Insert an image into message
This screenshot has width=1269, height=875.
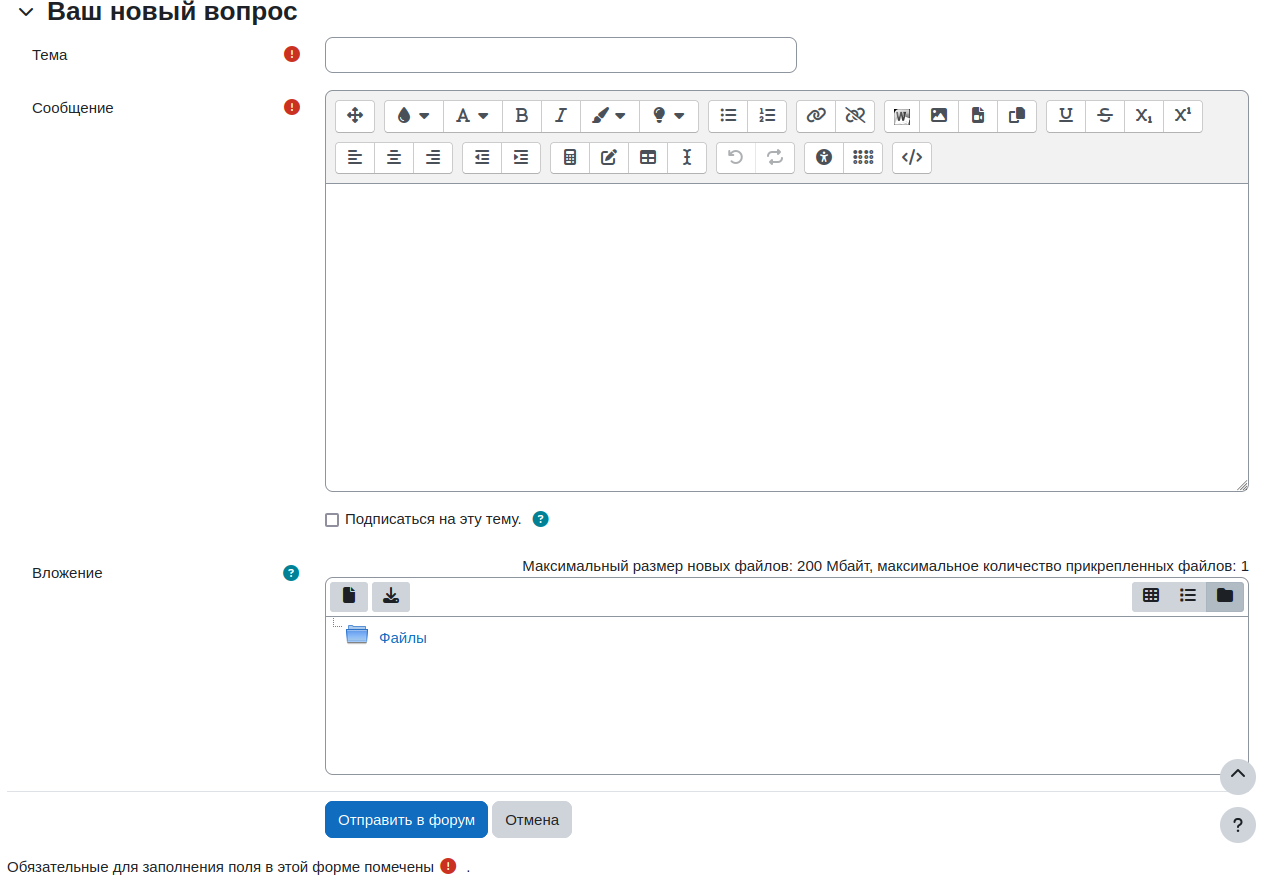939,116
